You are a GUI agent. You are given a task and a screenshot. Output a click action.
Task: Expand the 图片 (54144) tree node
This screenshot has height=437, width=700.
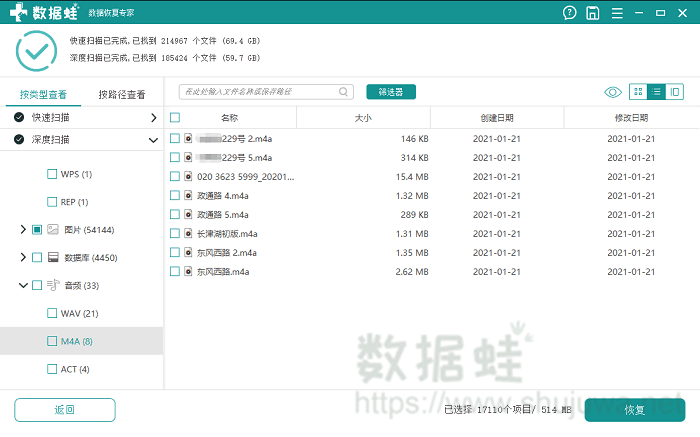point(23,230)
